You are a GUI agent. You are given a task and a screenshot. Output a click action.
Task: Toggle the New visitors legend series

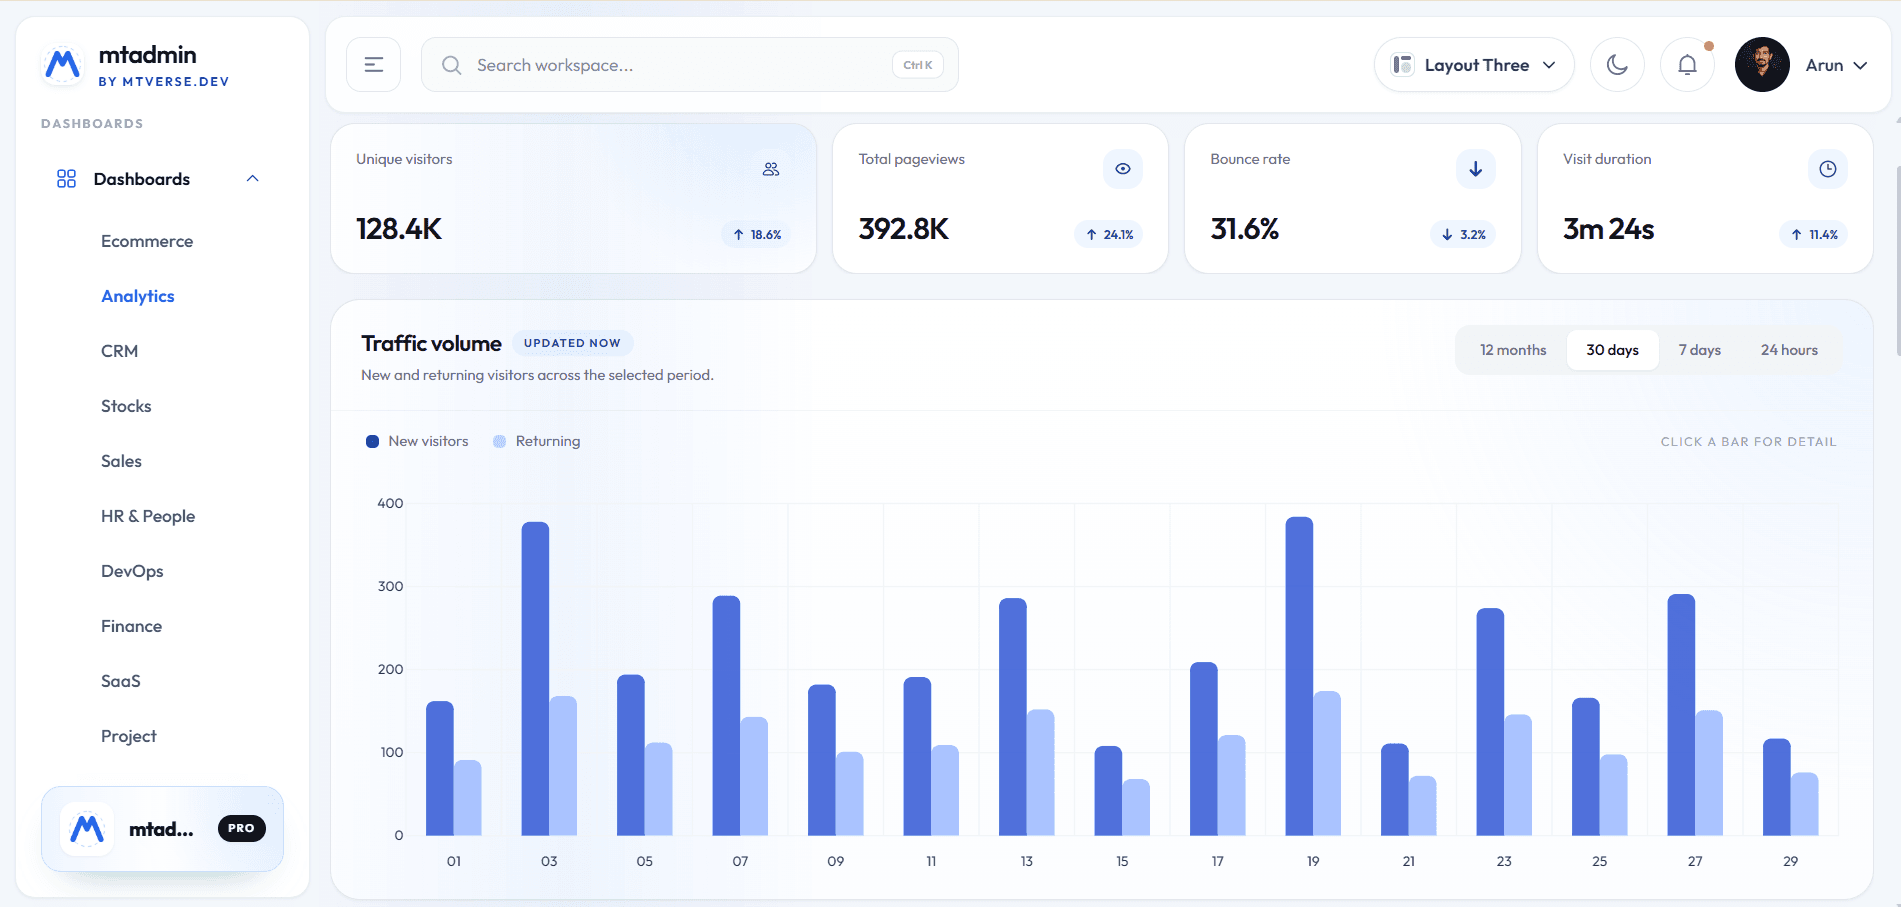point(417,441)
